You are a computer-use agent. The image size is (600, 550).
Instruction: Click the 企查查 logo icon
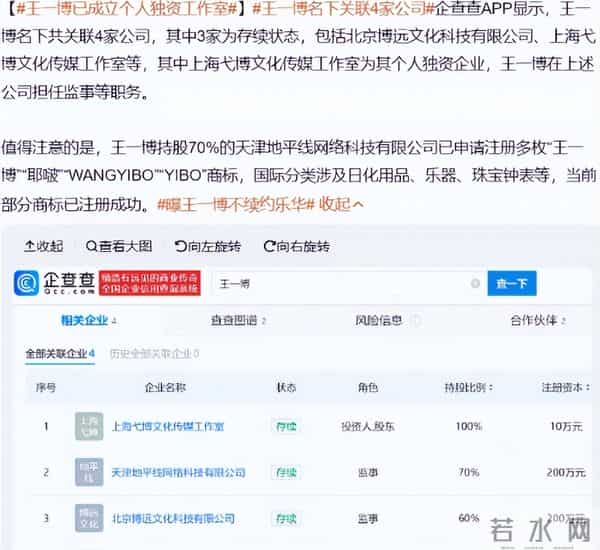26,283
